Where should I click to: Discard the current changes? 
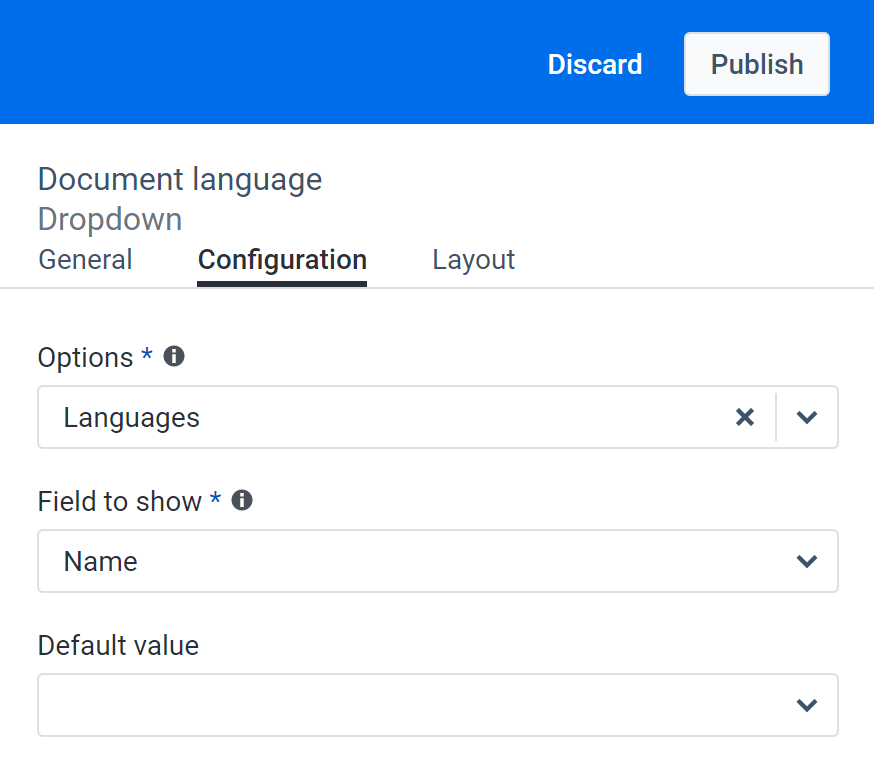tap(594, 63)
